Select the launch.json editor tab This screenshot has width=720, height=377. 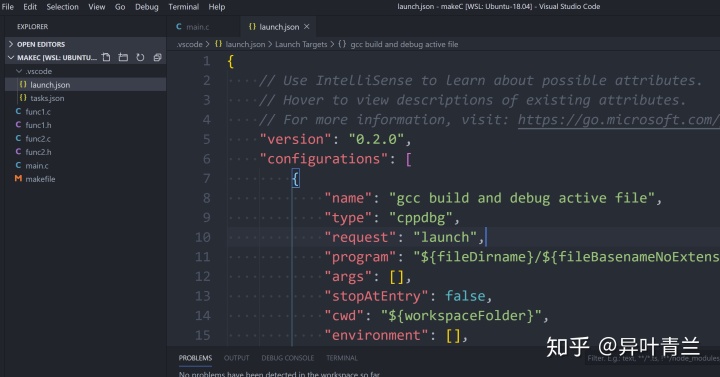click(x=279, y=27)
